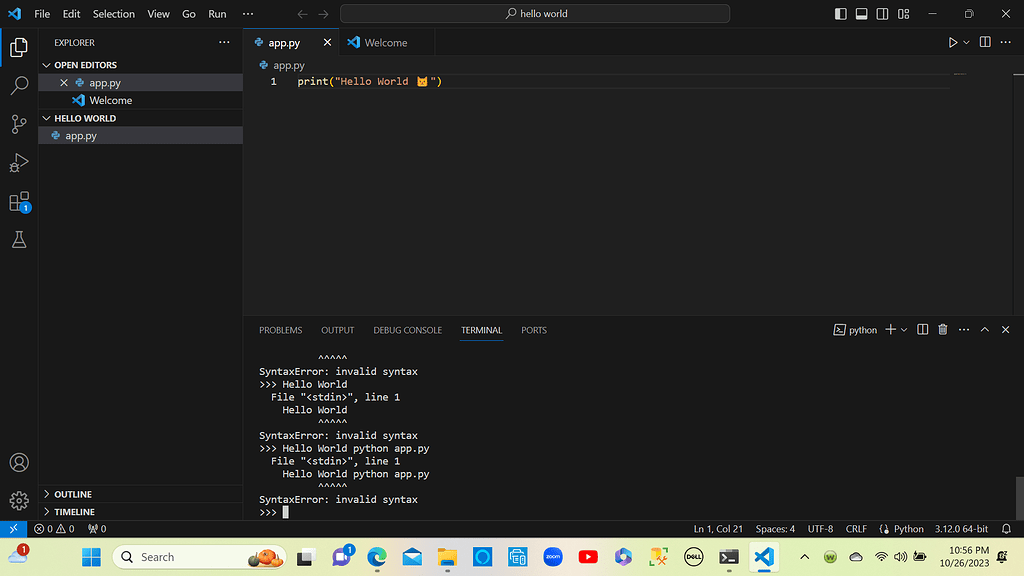Open the Extensions view
This screenshot has width=1024, height=576.
click(19, 202)
